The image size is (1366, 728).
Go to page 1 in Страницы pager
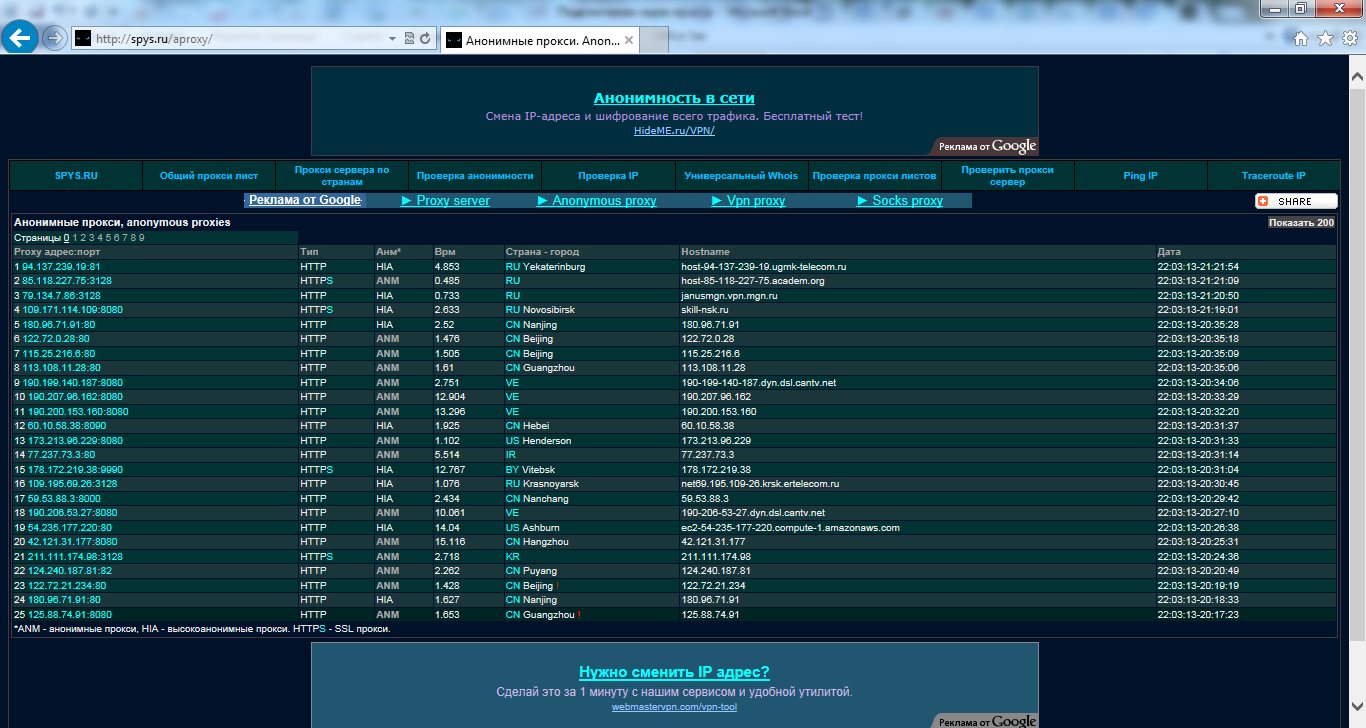pos(75,238)
